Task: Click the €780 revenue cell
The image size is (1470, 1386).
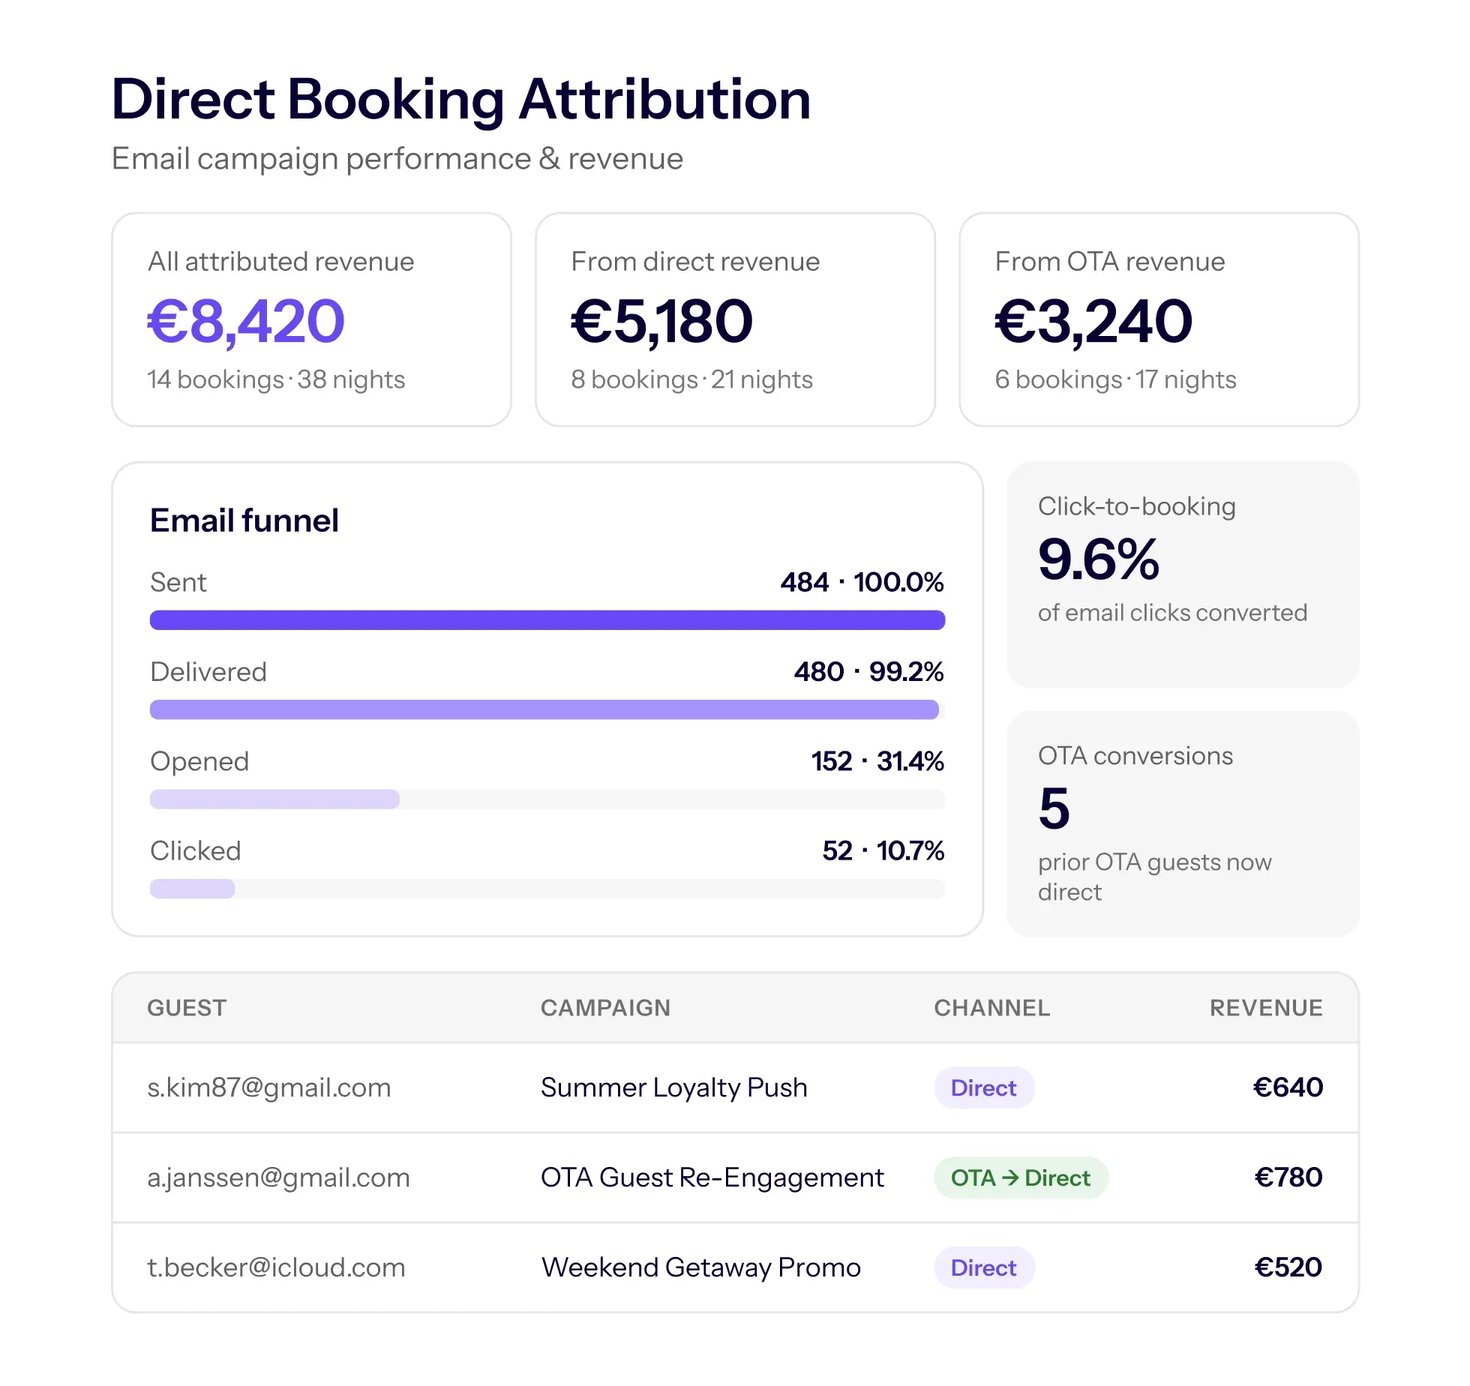Action: pyautogui.click(x=1288, y=1178)
